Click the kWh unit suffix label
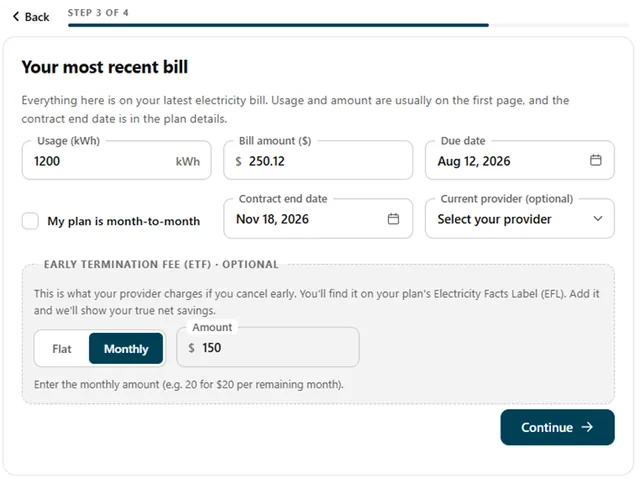This screenshot has width=640, height=479. point(188,162)
